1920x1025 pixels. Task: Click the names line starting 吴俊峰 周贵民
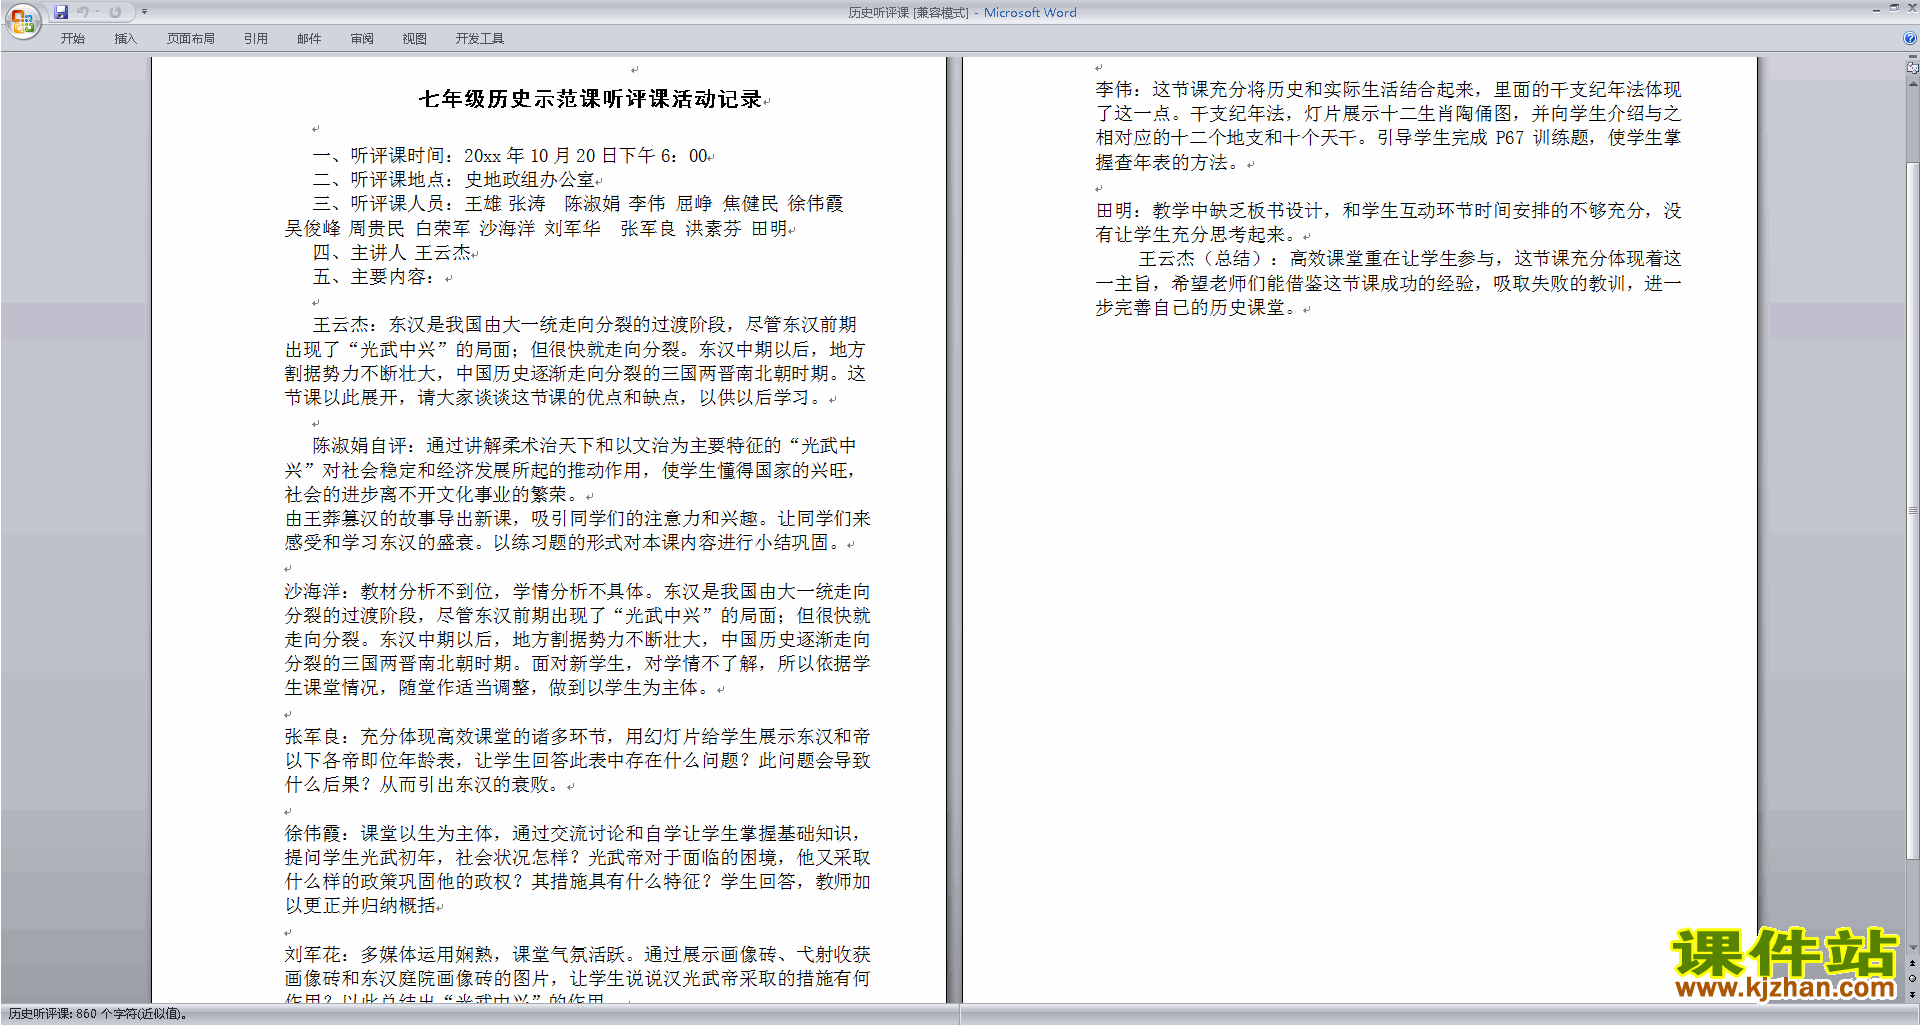click(x=536, y=229)
